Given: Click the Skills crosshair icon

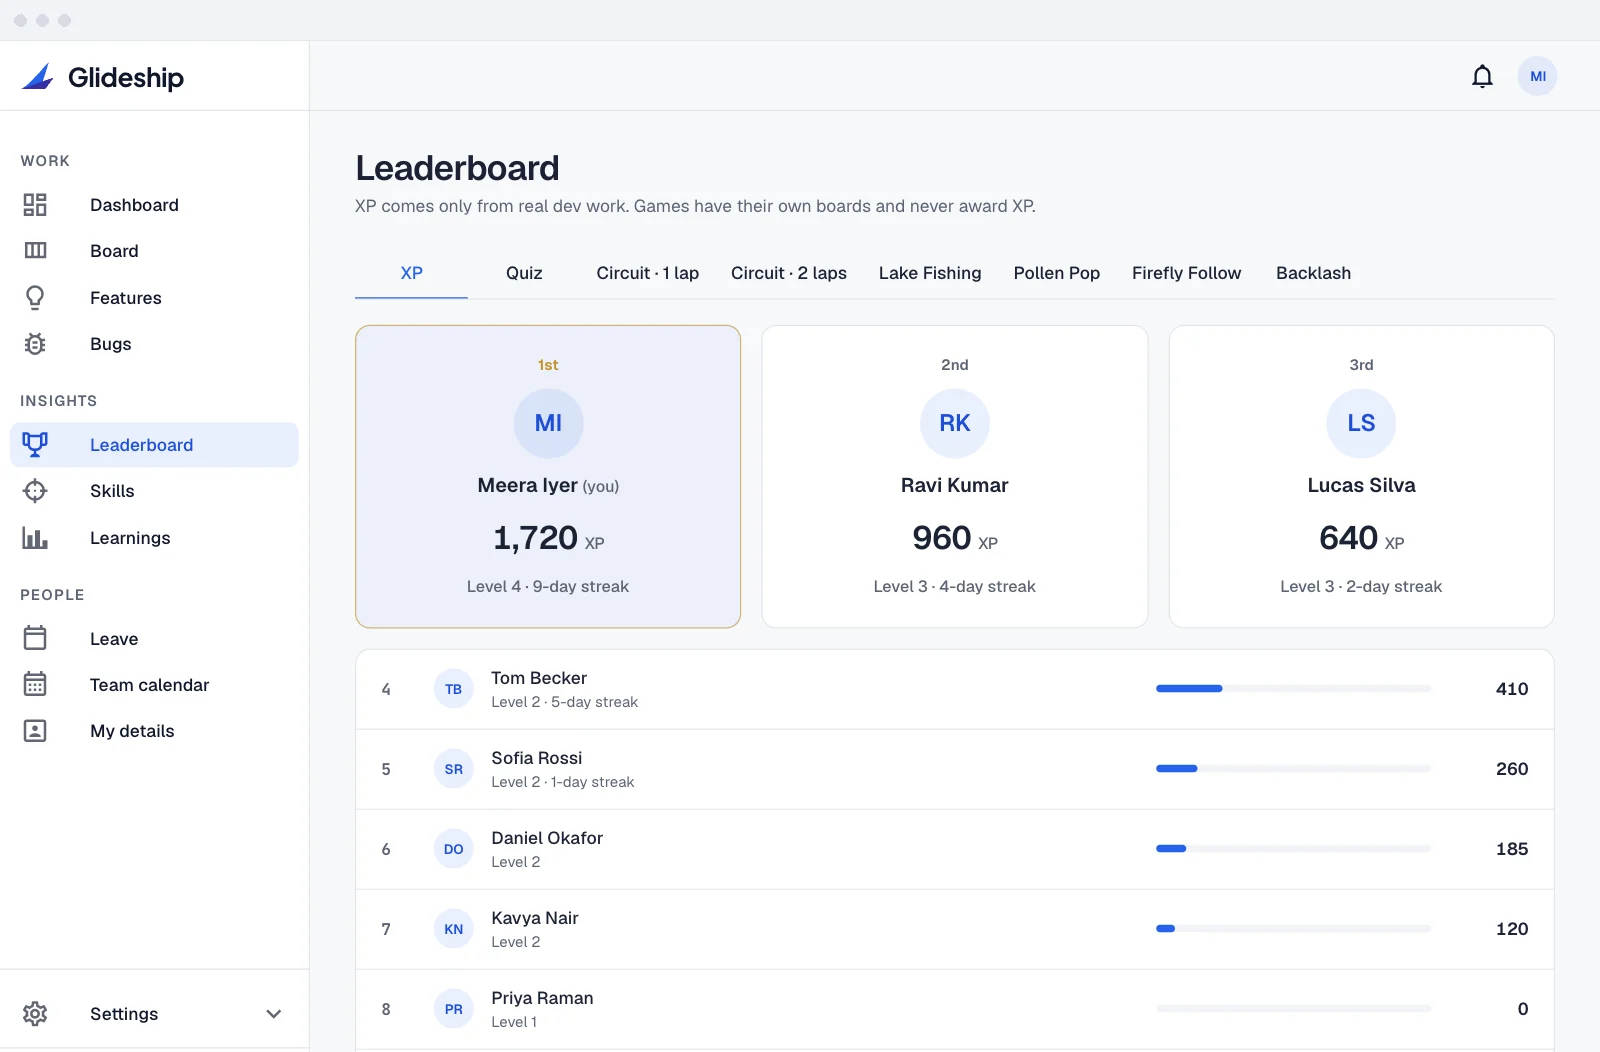Looking at the screenshot, I should point(35,491).
